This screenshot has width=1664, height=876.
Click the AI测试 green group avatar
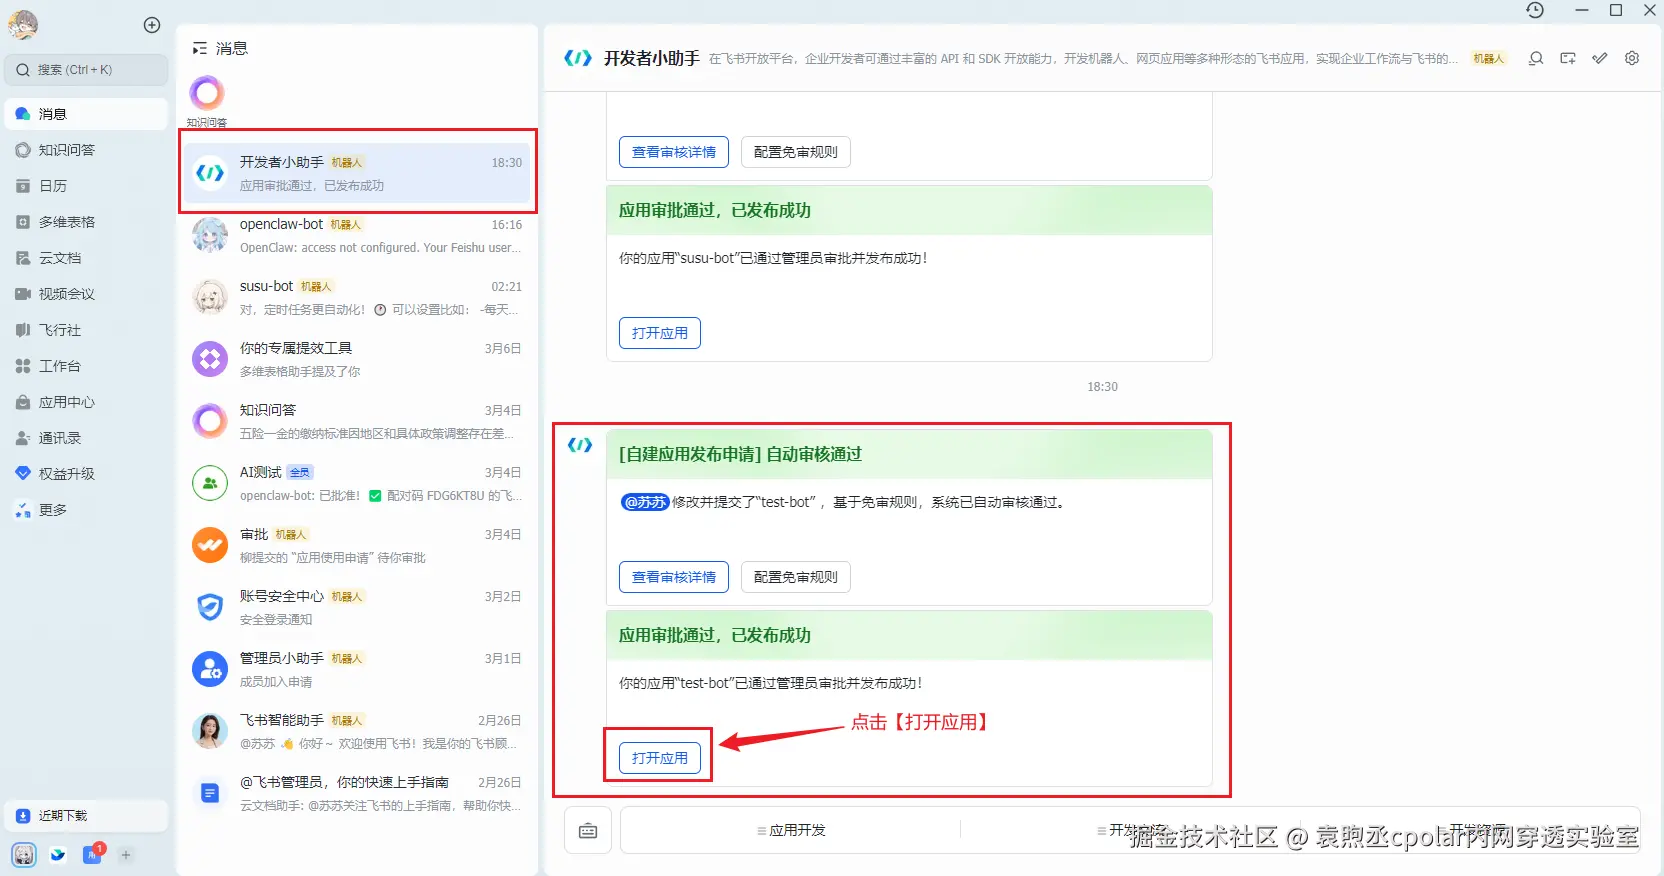tap(210, 483)
